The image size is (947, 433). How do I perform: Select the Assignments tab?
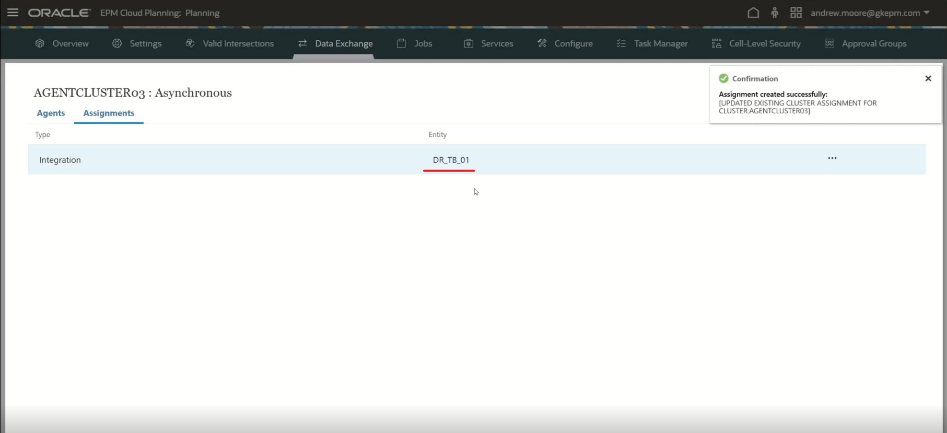click(108, 114)
